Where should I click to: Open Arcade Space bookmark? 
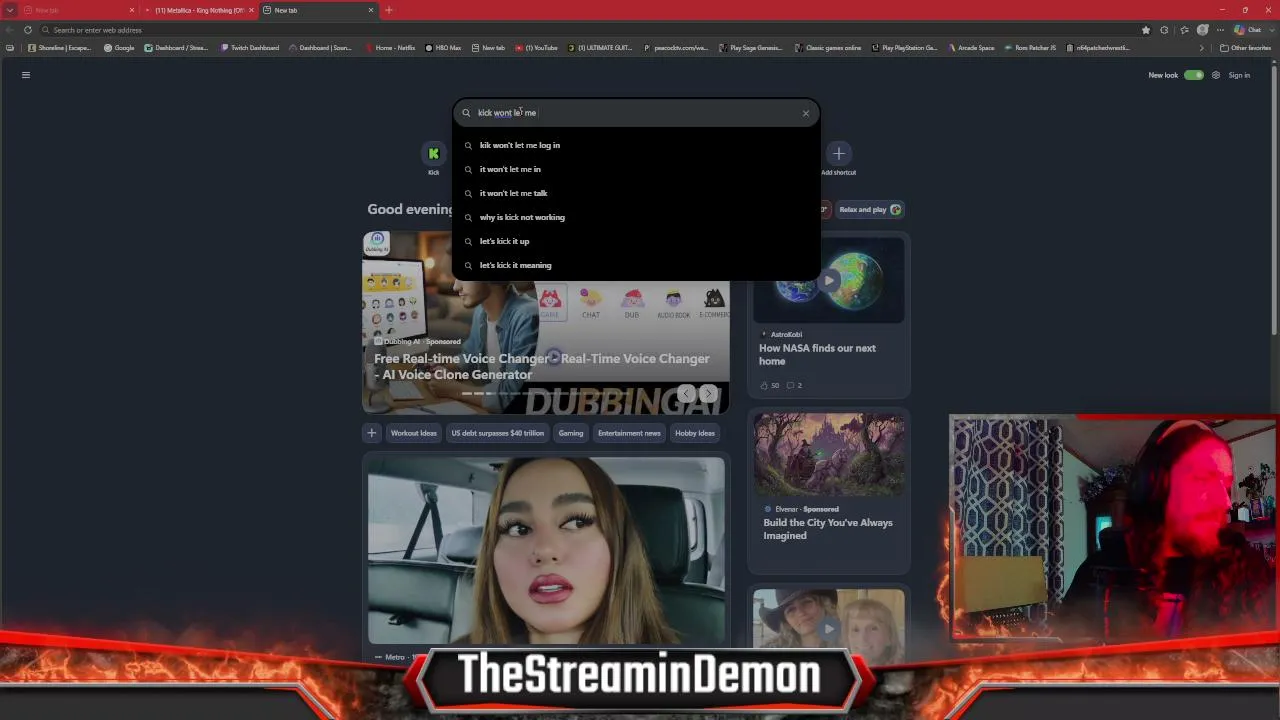tap(970, 48)
